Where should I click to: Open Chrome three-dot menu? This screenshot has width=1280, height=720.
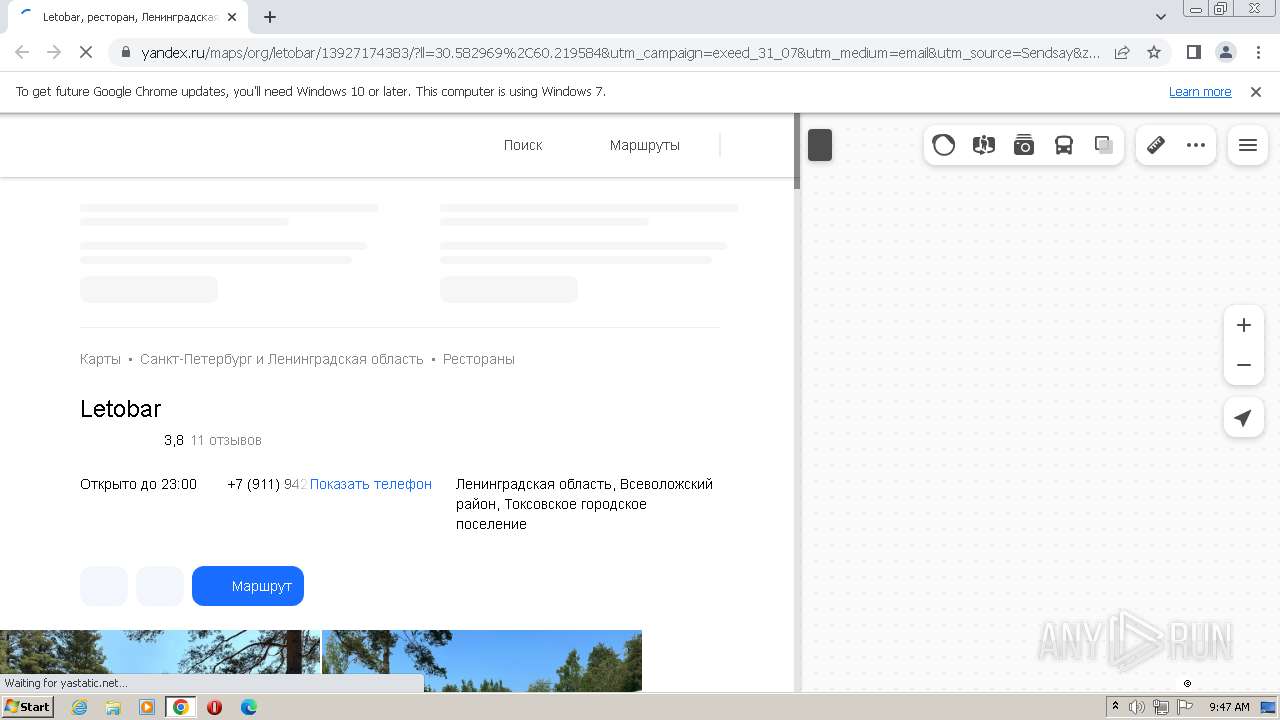(1257, 52)
